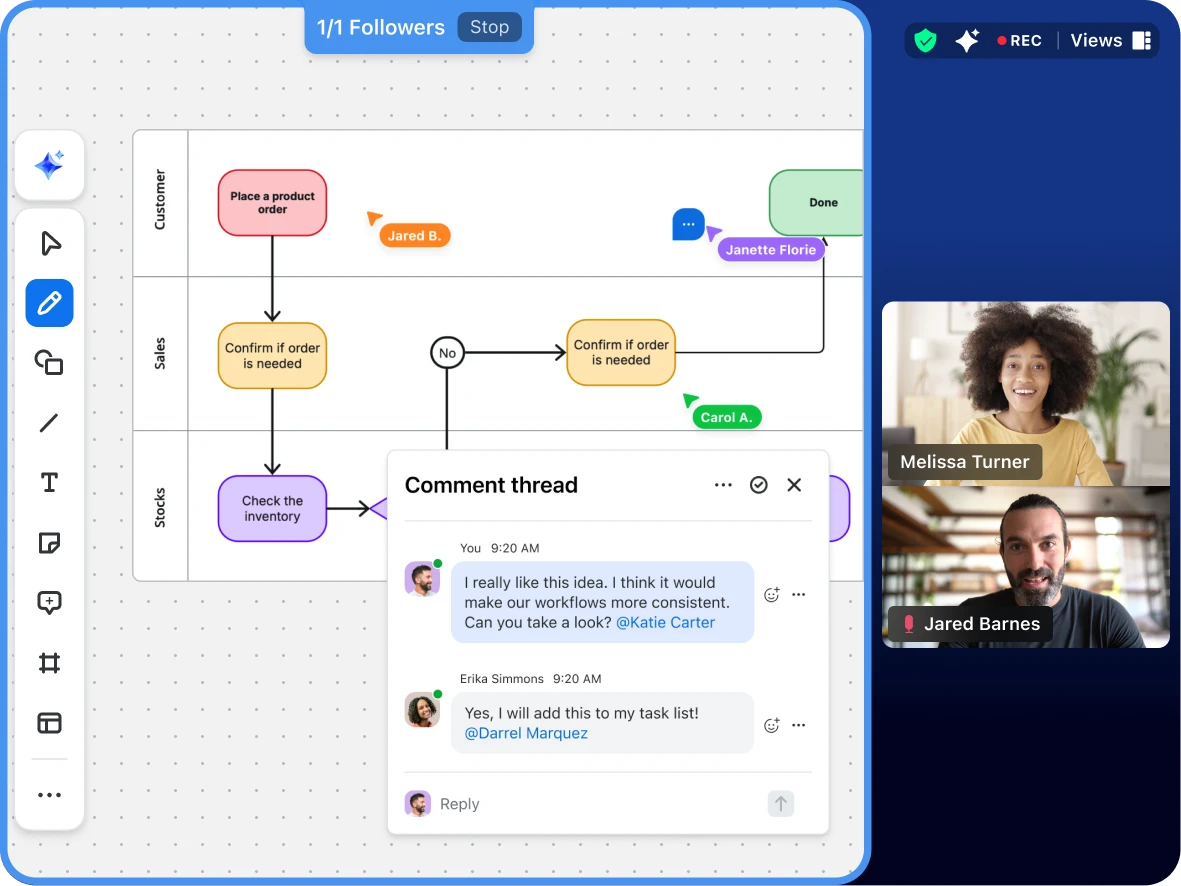Activate the Pen drawing tool

[49, 303]
